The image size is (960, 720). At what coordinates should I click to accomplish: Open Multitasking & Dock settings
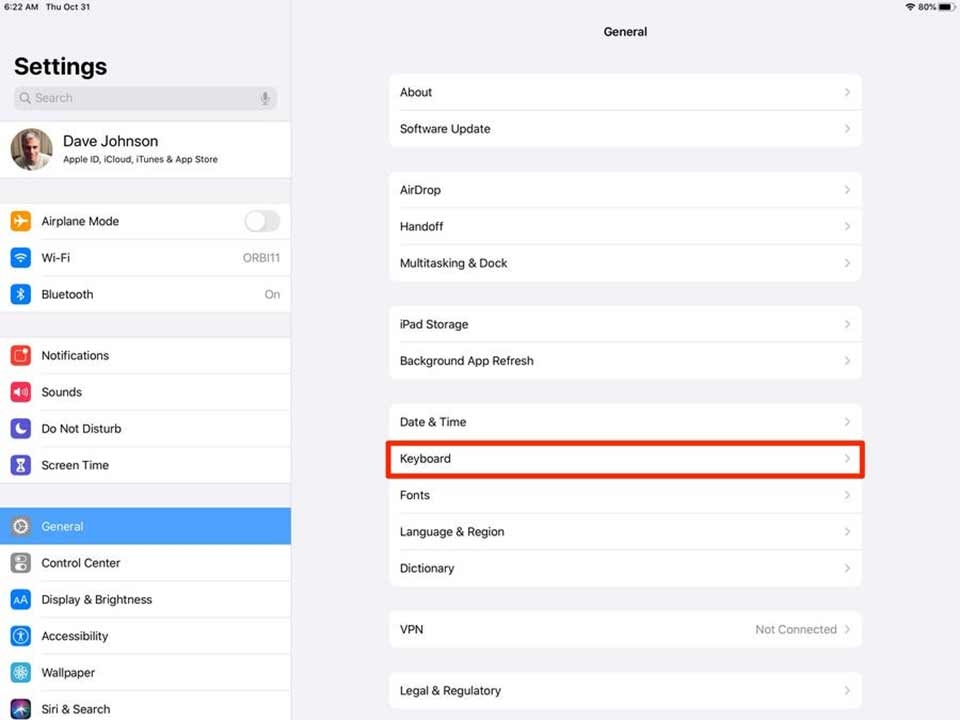[x=625, y=263]
